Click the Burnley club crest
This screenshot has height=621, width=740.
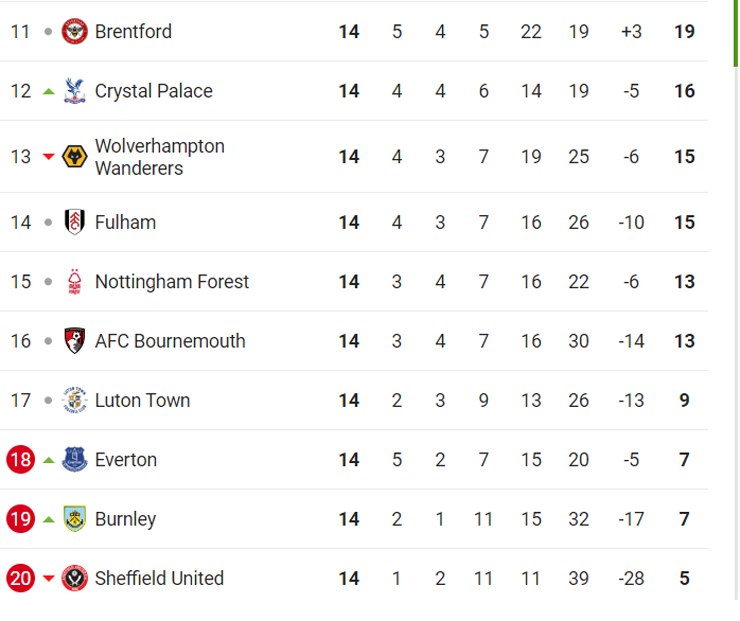tap(75, 519)
